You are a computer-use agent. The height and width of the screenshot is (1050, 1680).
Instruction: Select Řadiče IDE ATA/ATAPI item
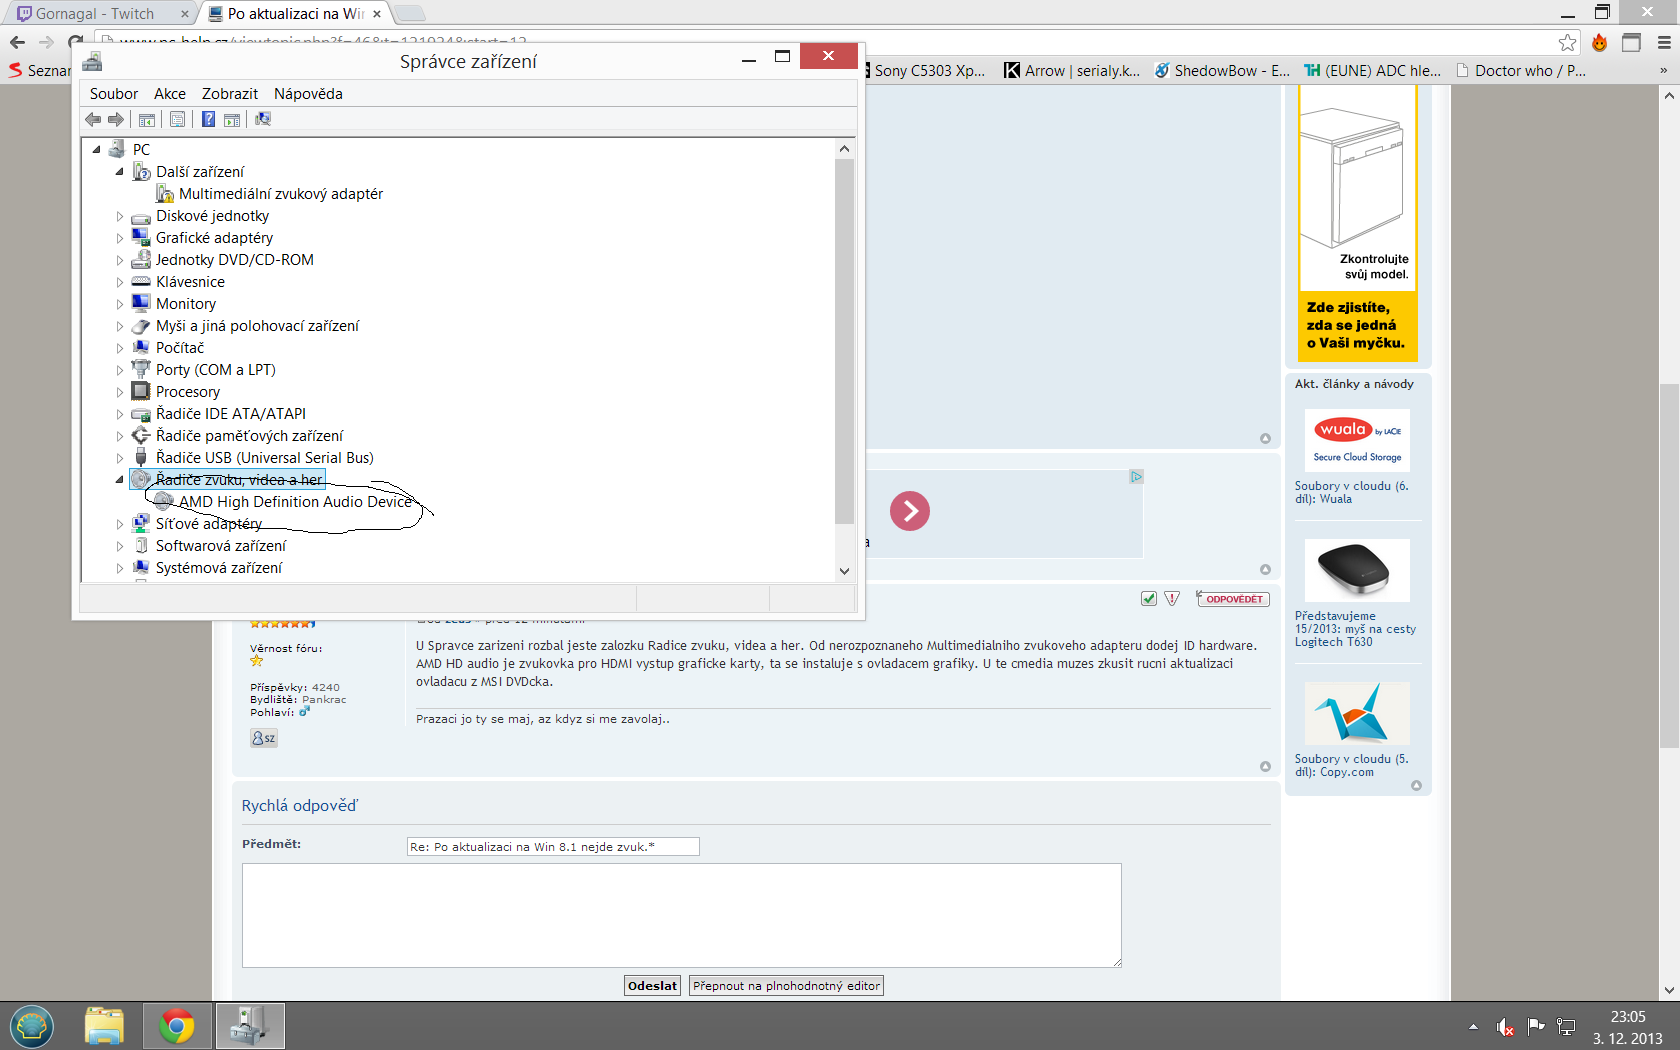point(231,414)
